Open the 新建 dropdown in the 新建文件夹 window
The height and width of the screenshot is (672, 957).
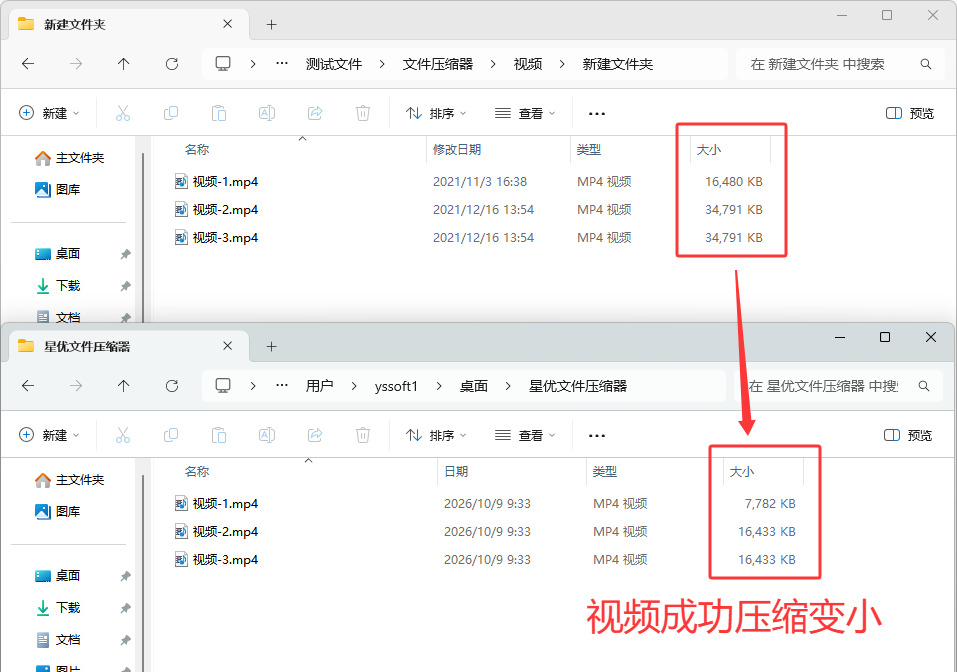point(49,113)
